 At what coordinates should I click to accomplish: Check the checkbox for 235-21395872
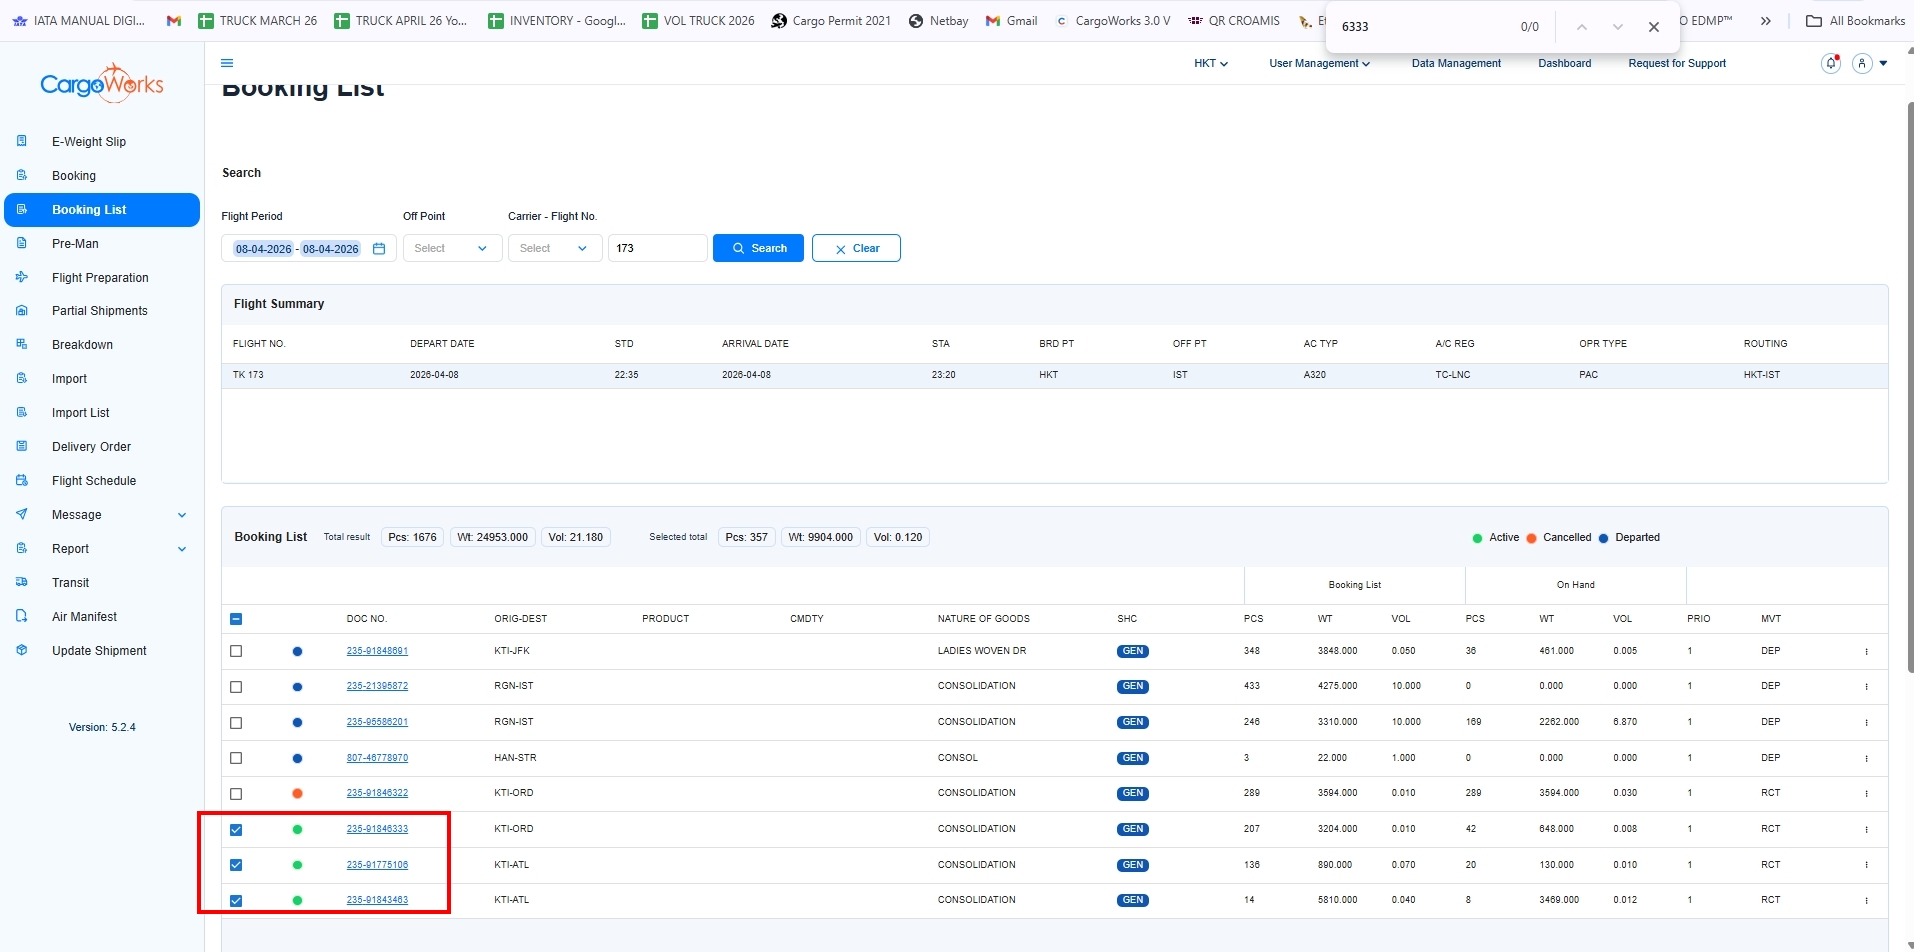click(236, 687)
